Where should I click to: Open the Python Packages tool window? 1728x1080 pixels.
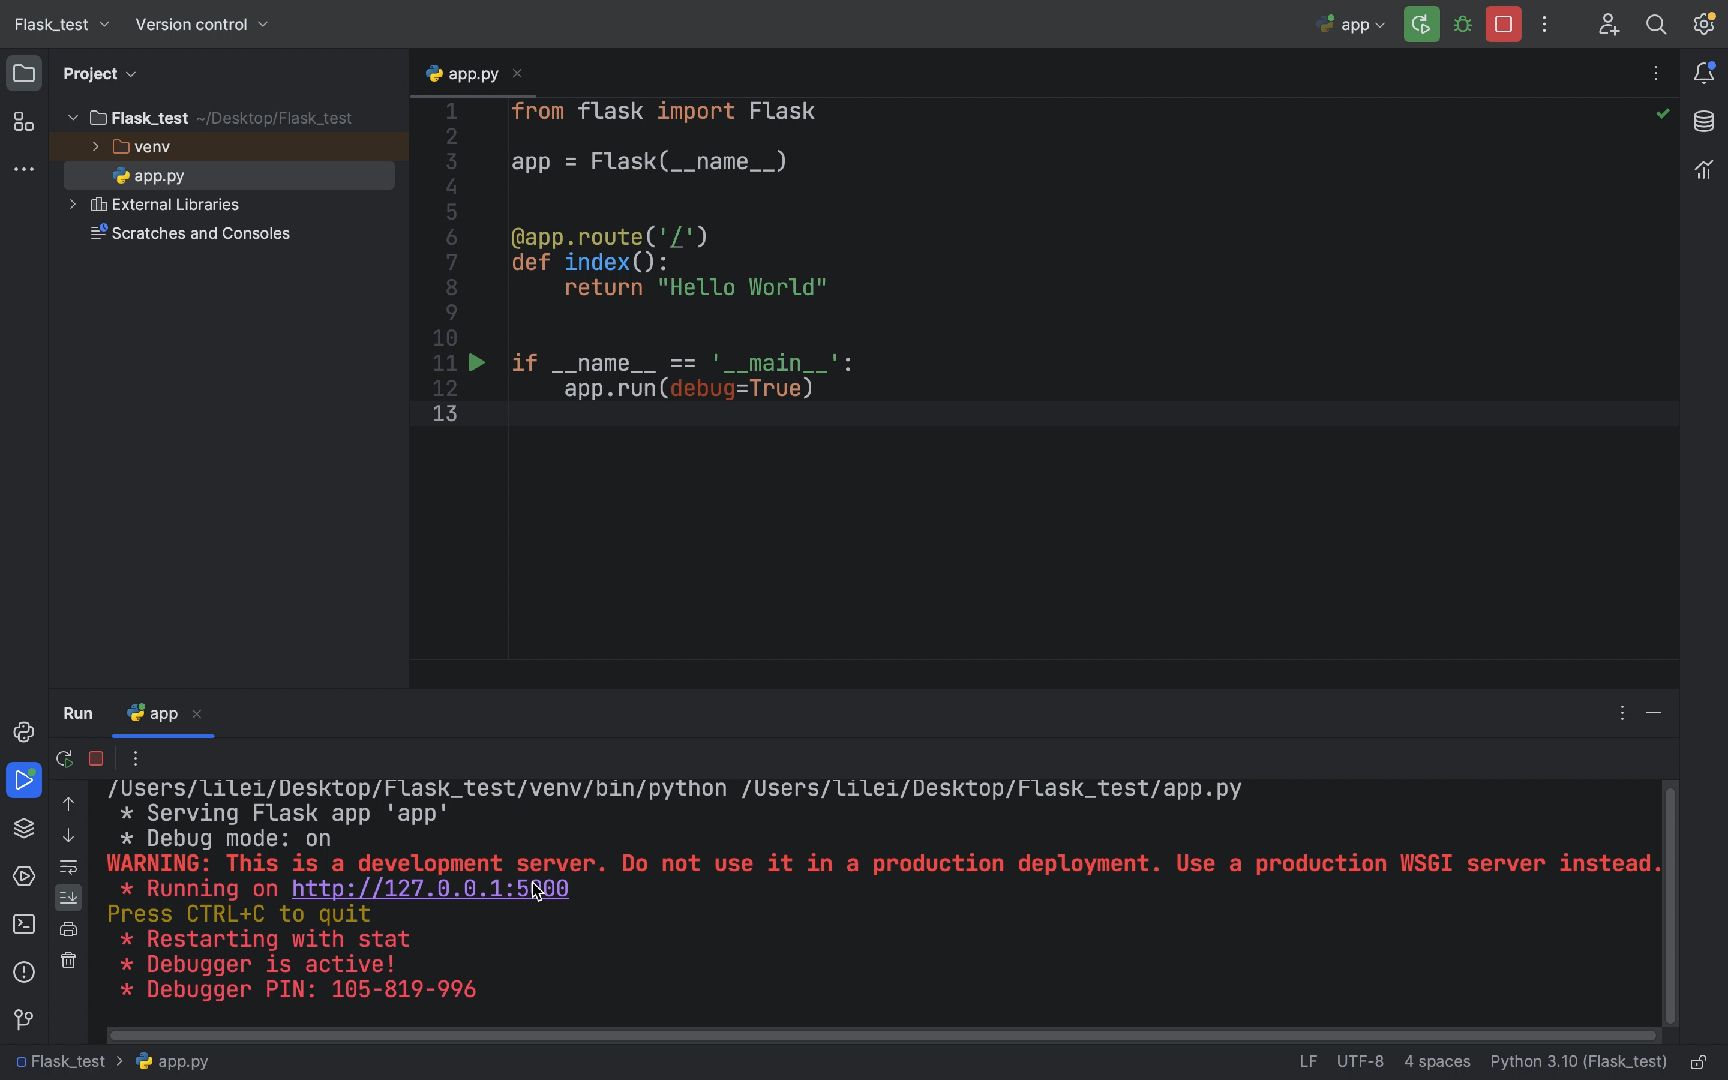(24, 828)
